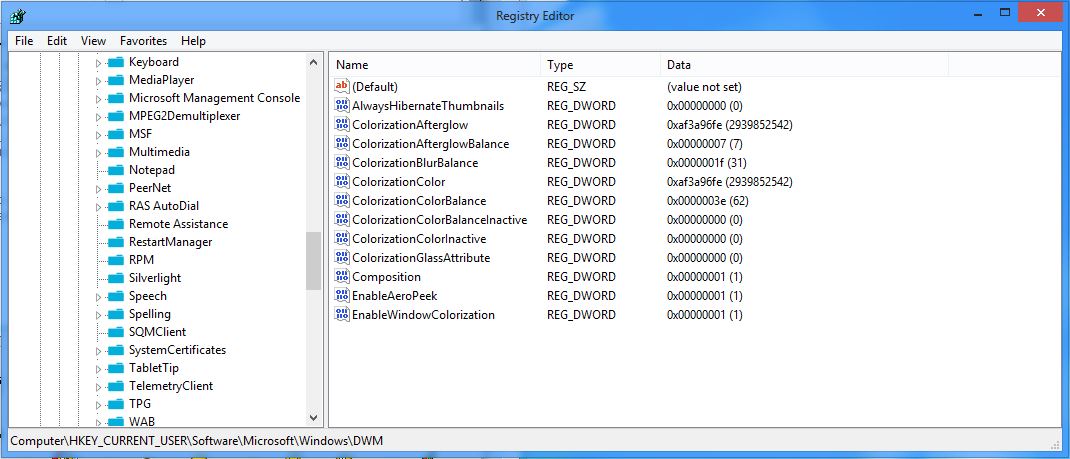Click the data 0x0000001f (31)
Screen dimensions: 1070x459
tap(706, 163)
